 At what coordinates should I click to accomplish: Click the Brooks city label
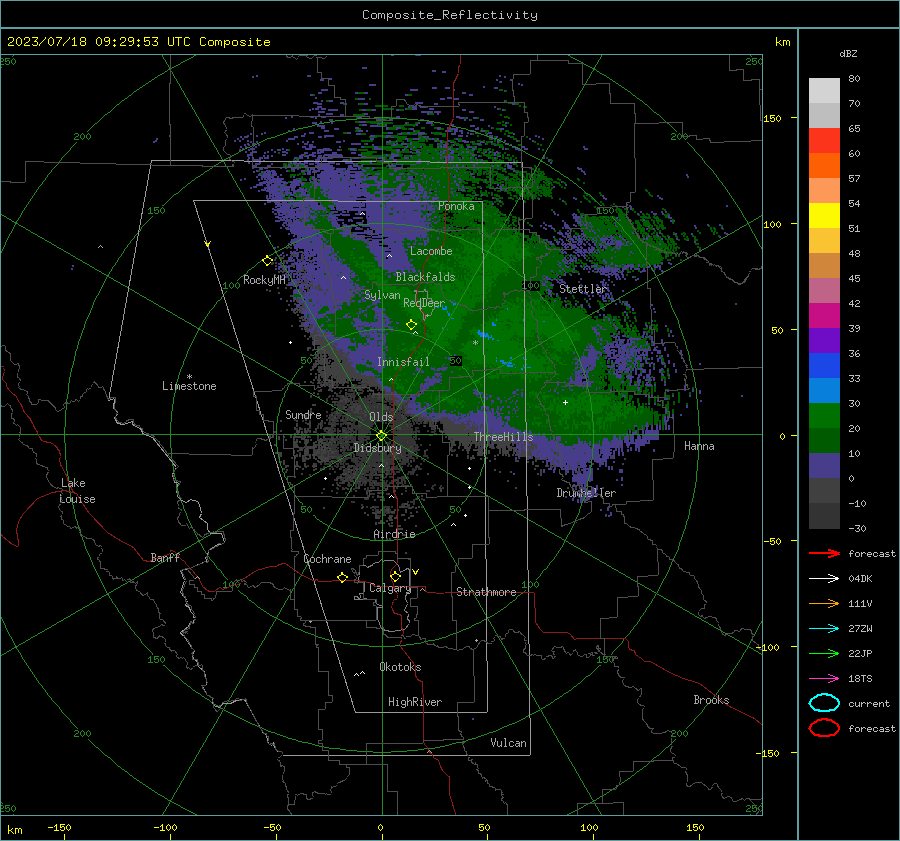point(711,700)
